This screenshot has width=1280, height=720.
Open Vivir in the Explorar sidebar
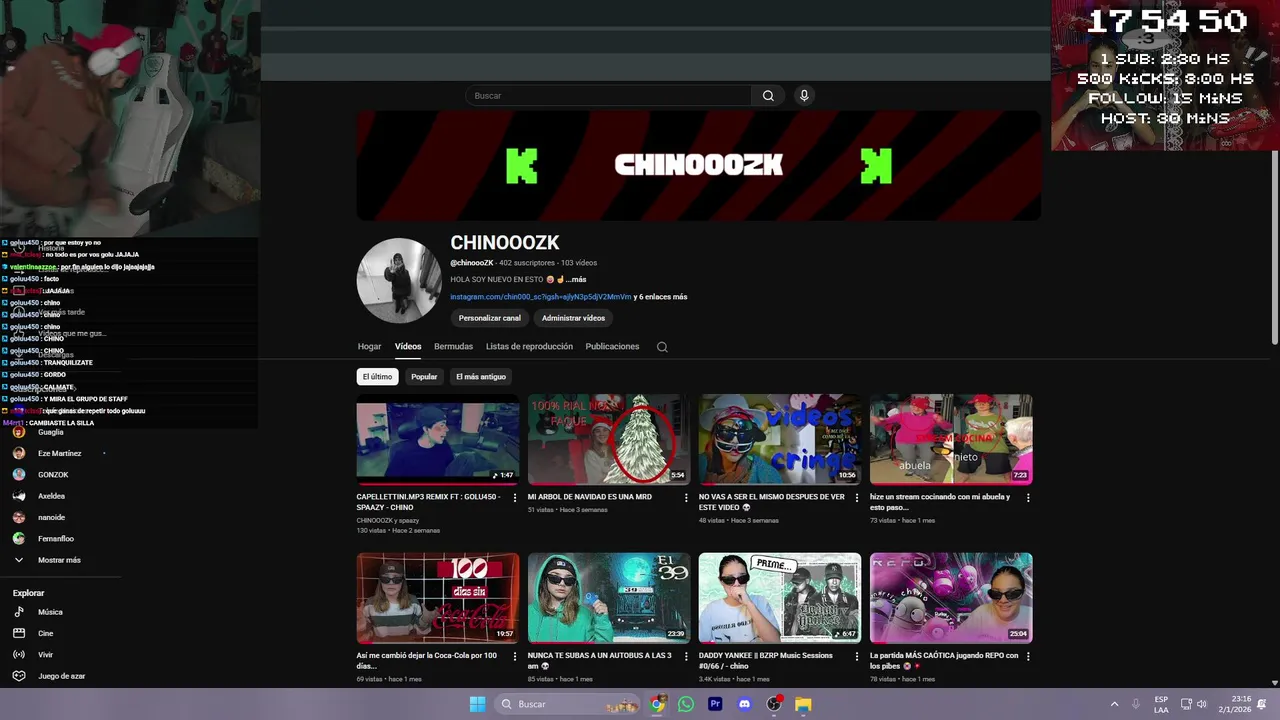pyautogui.click(x=45, y=655)
